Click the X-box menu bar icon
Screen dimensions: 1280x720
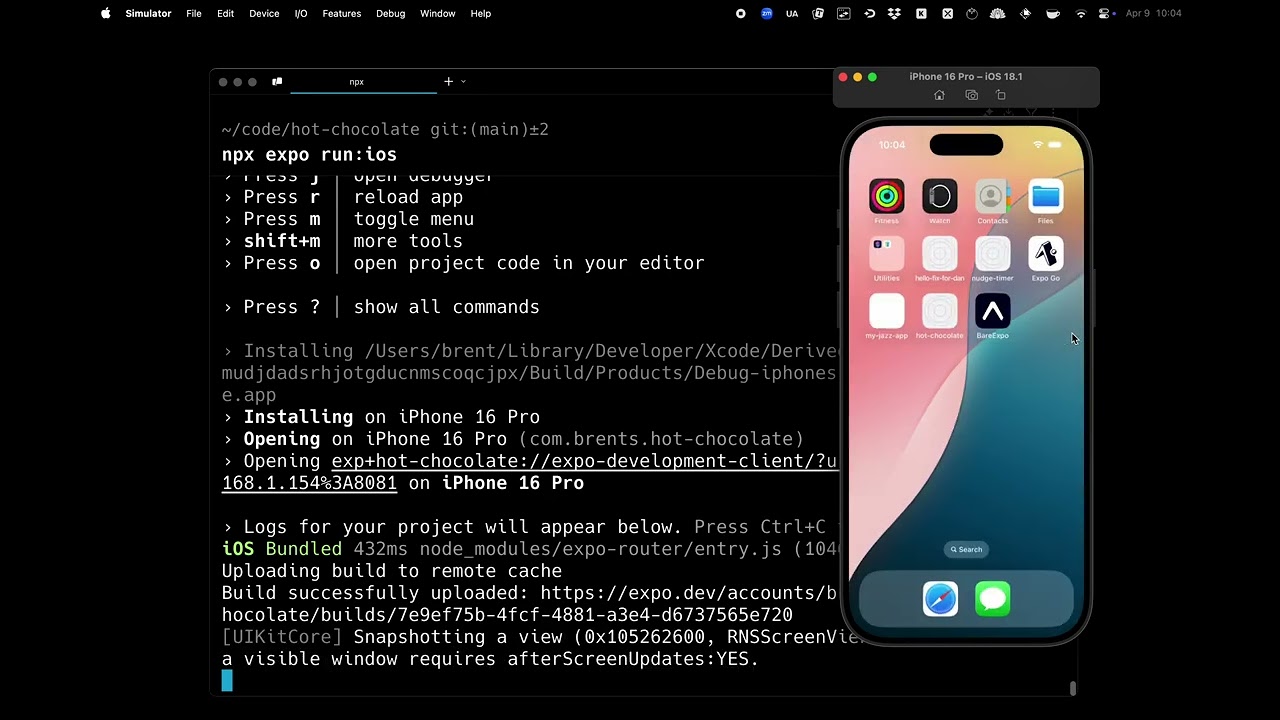[x=947, y=13]
